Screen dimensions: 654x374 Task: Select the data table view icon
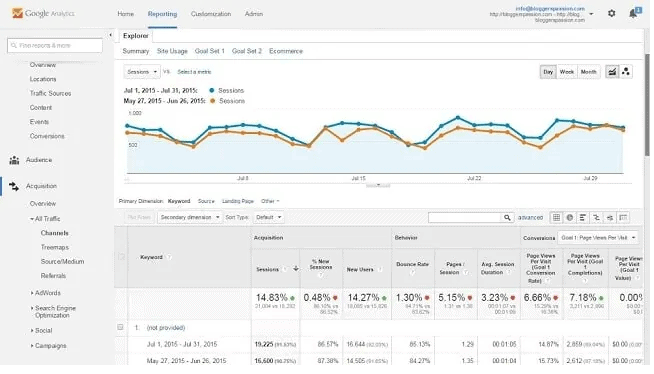click(x=556, y=217)
